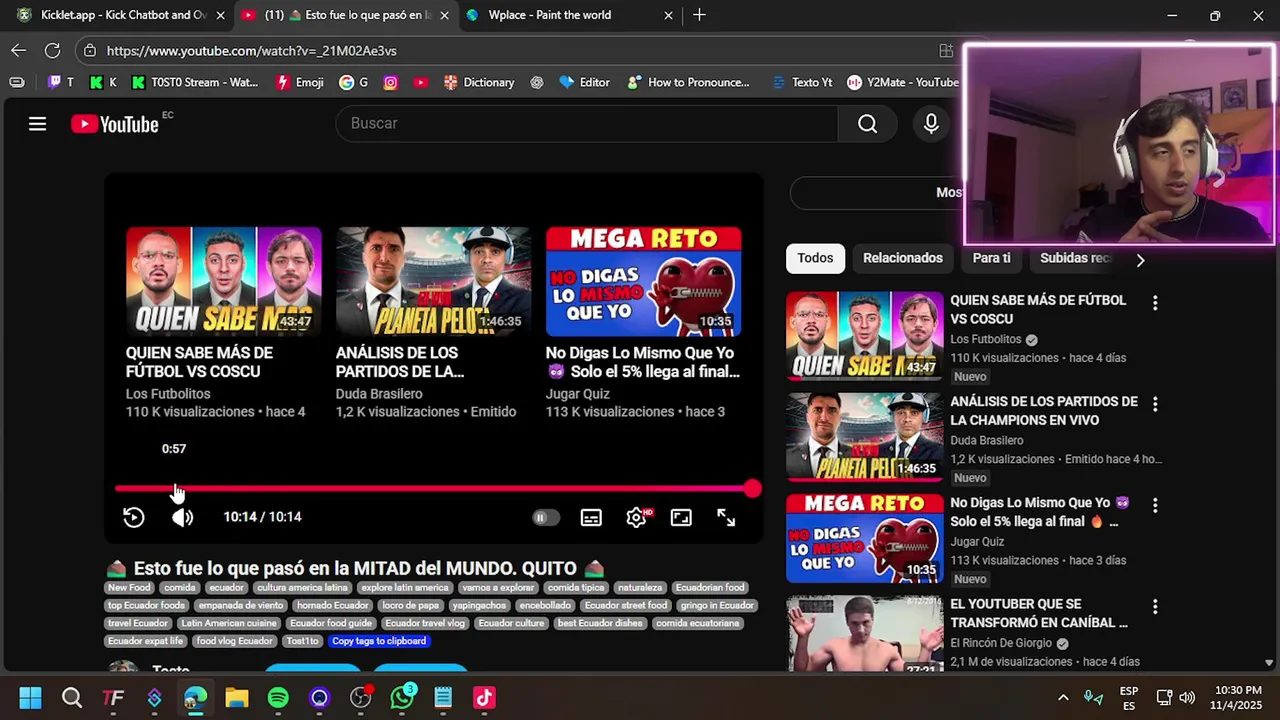Open options for QUIEN SABE MÁS DE FÚTBOL sidebar video
Viewport: 1280px width, 720px height.
[1155, 302]
